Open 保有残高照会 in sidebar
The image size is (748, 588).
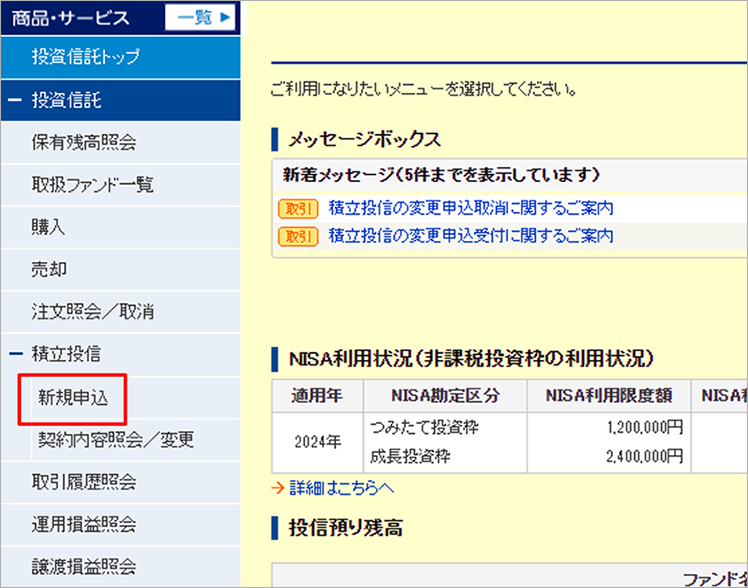click(84, 143)
